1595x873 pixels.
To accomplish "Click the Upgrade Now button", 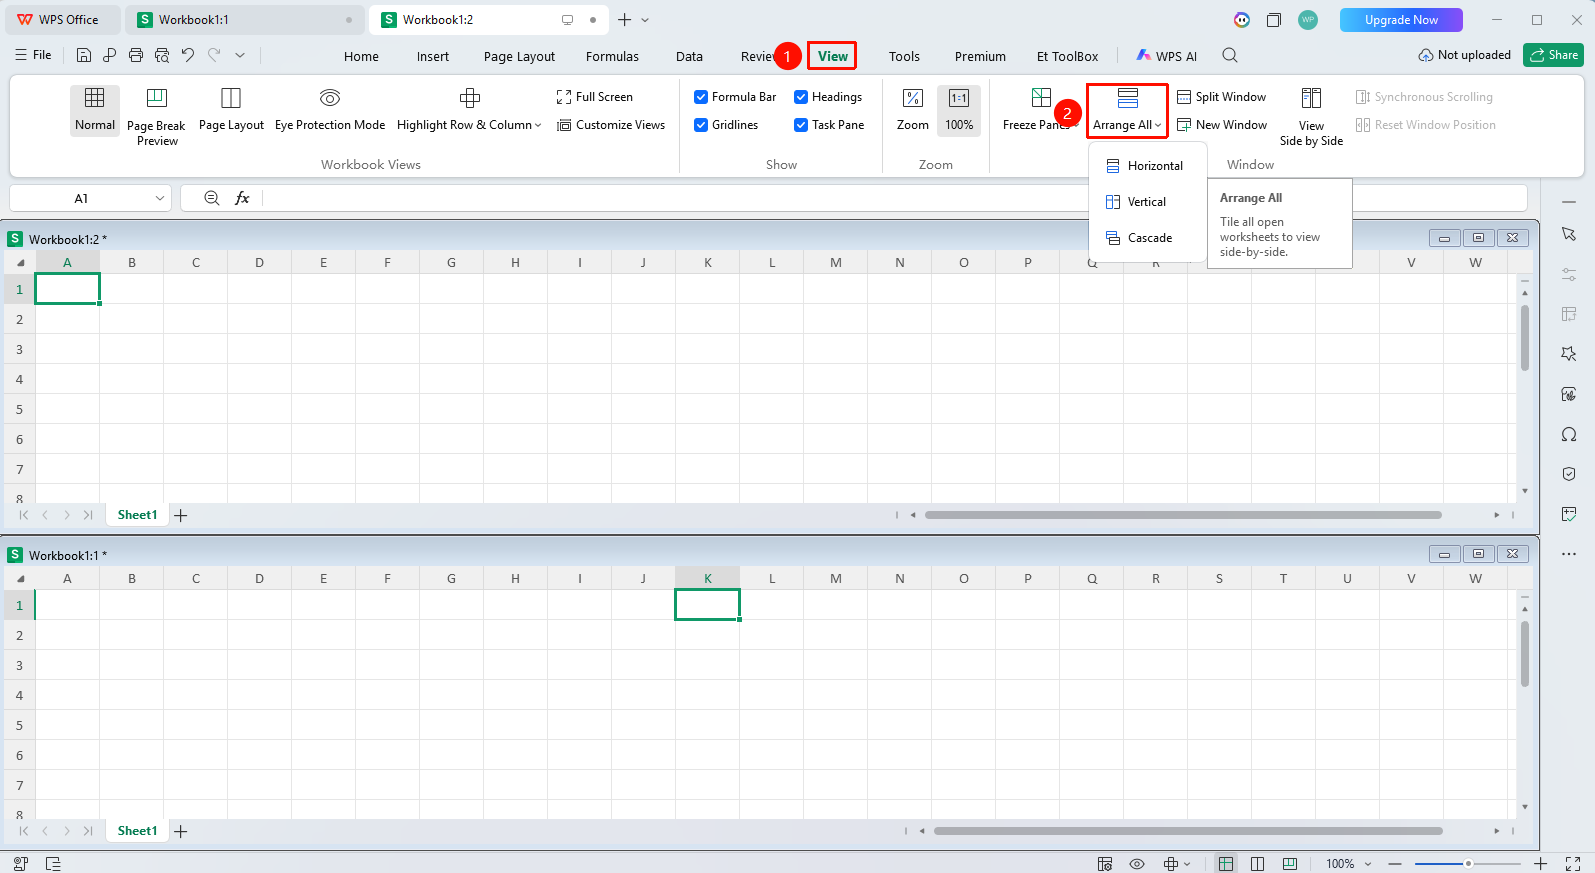I will click(x=1401, y=20).
